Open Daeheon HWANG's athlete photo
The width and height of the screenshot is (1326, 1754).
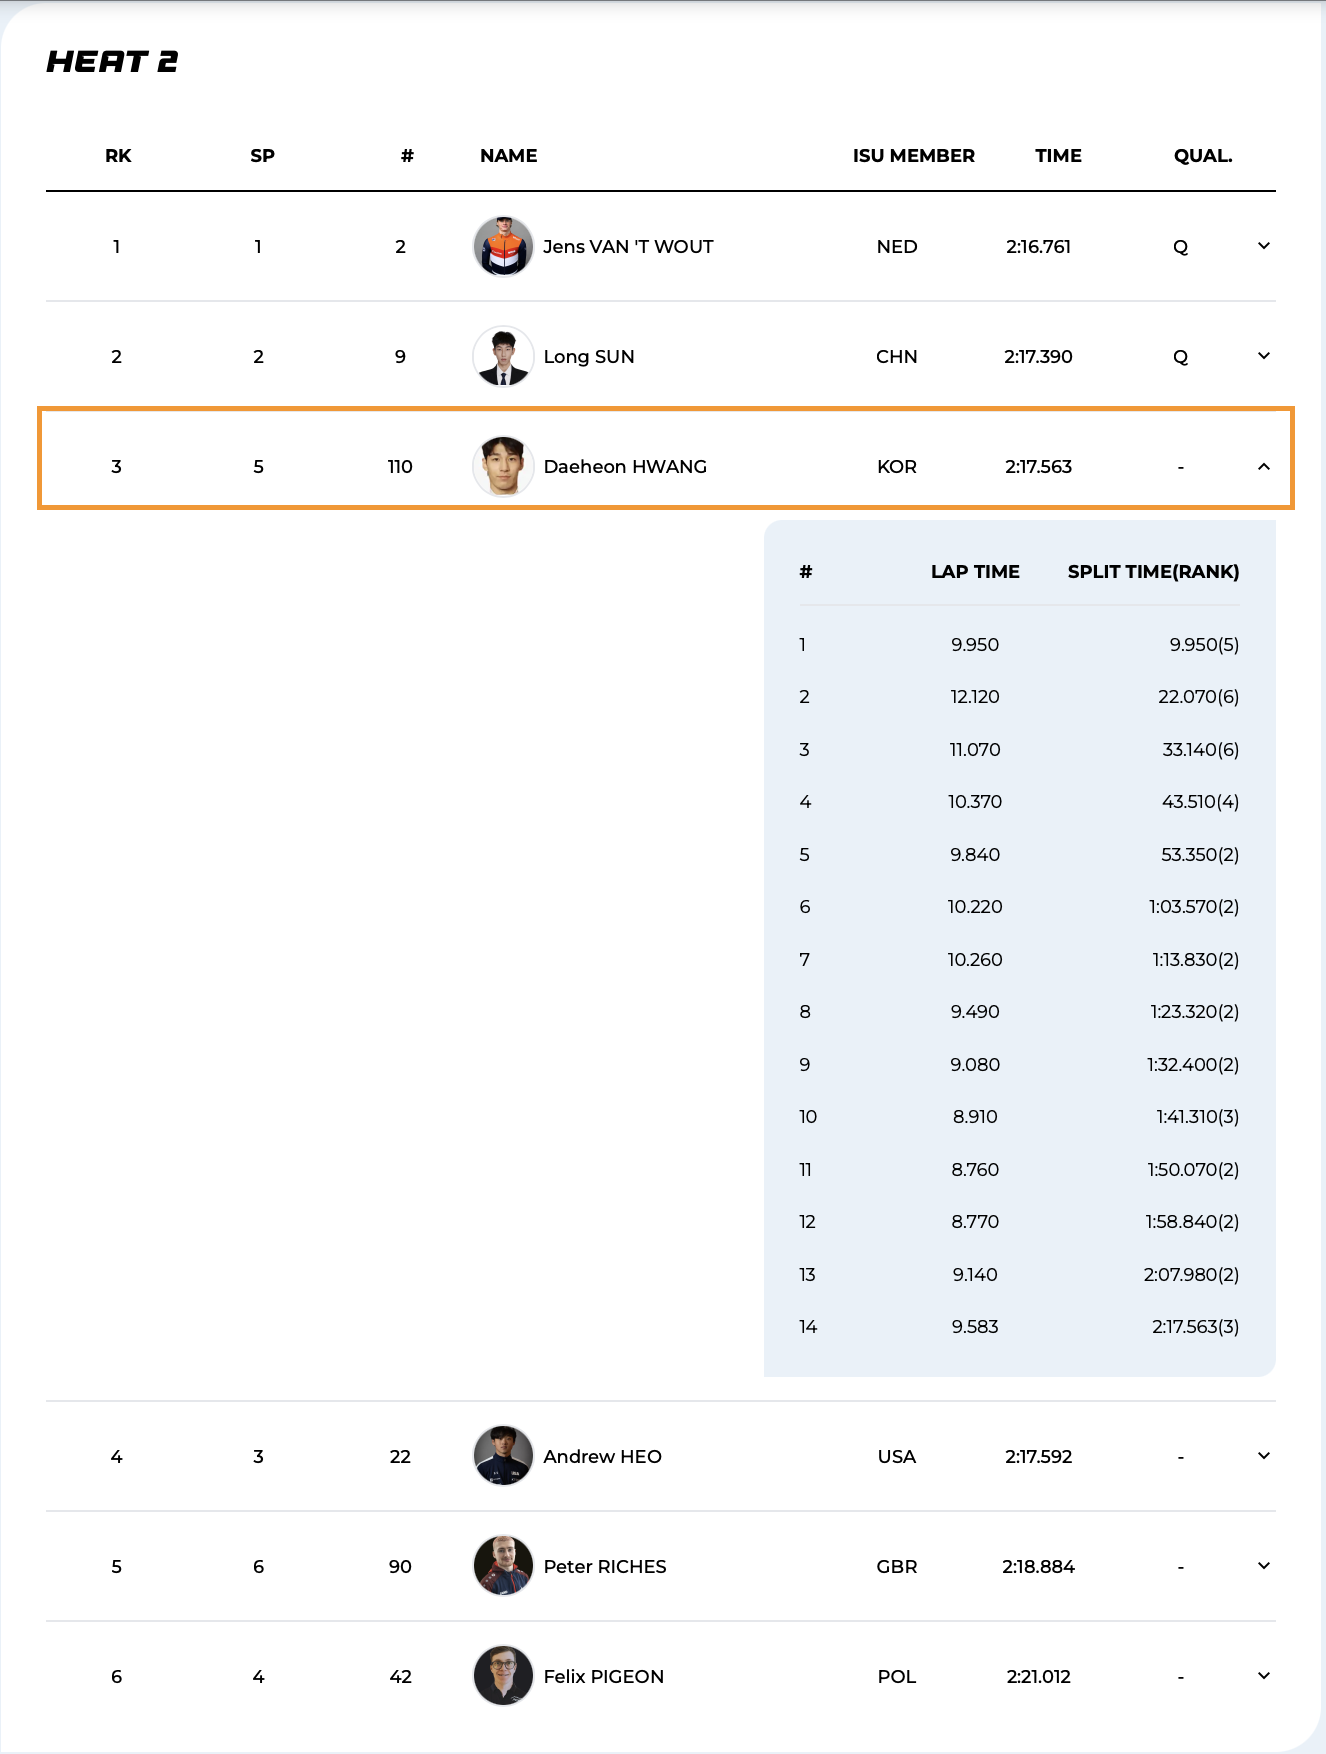pyautogui.click(x=502, y=466)
